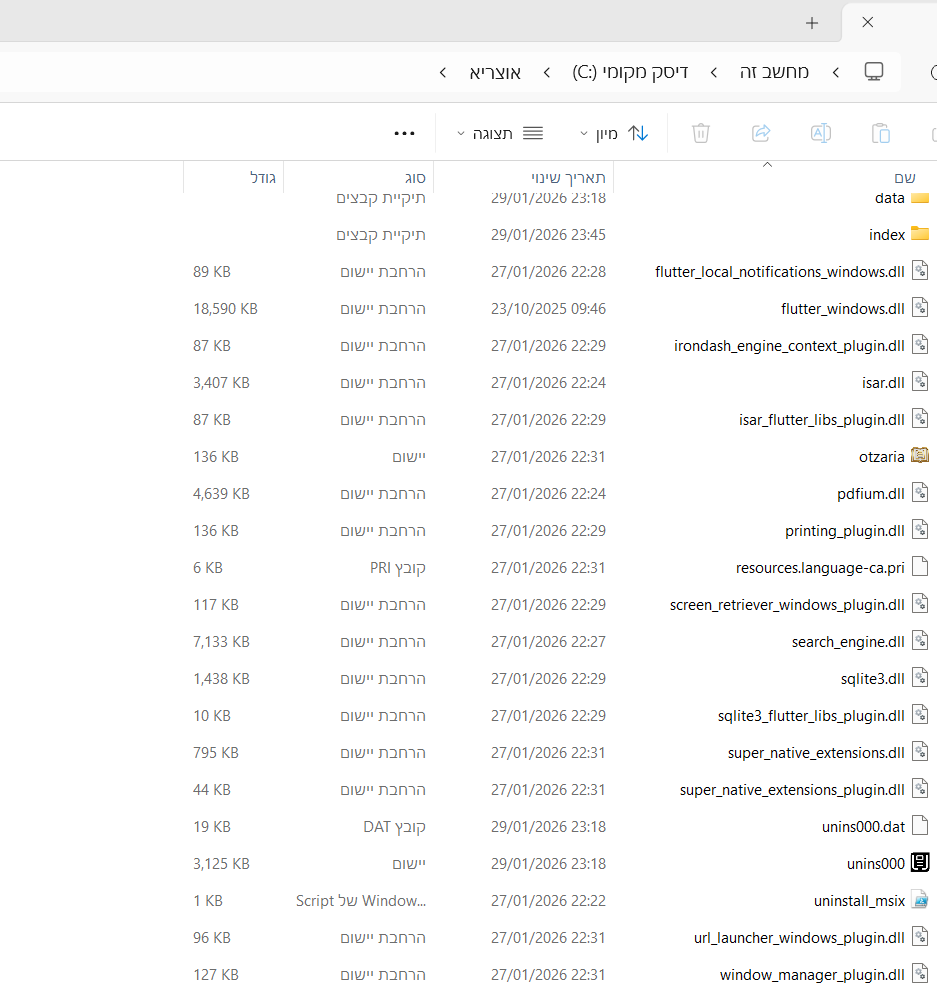Sort by the גודל (Size) column header
The image size is (937, 1006).
click(263, 177)
